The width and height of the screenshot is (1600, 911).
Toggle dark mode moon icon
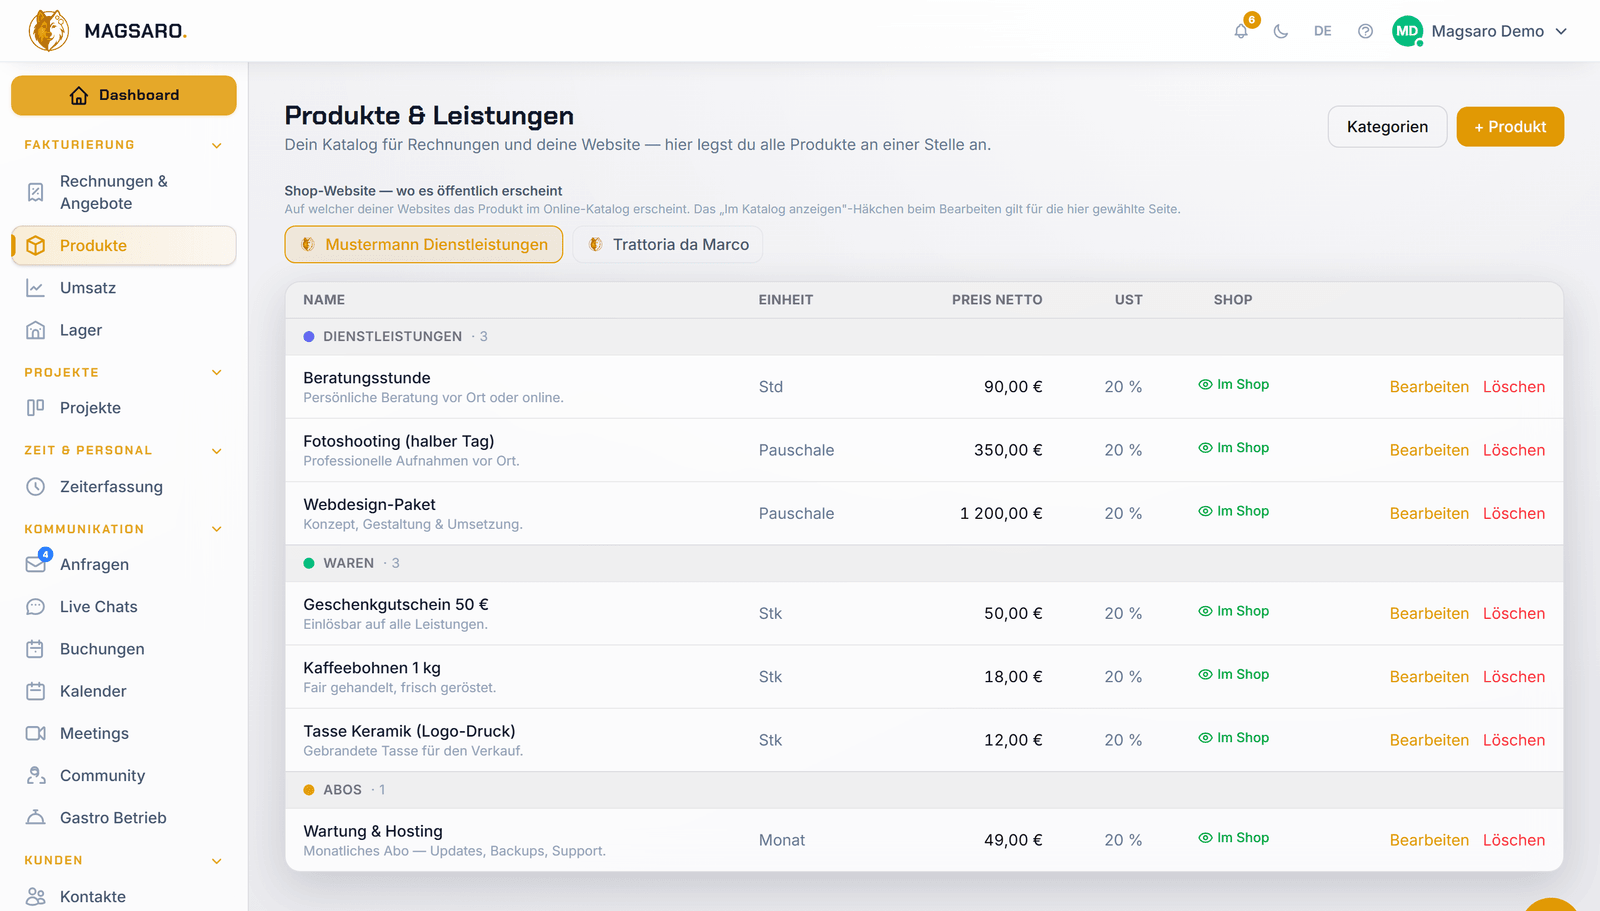click(x=1281, y=31)
